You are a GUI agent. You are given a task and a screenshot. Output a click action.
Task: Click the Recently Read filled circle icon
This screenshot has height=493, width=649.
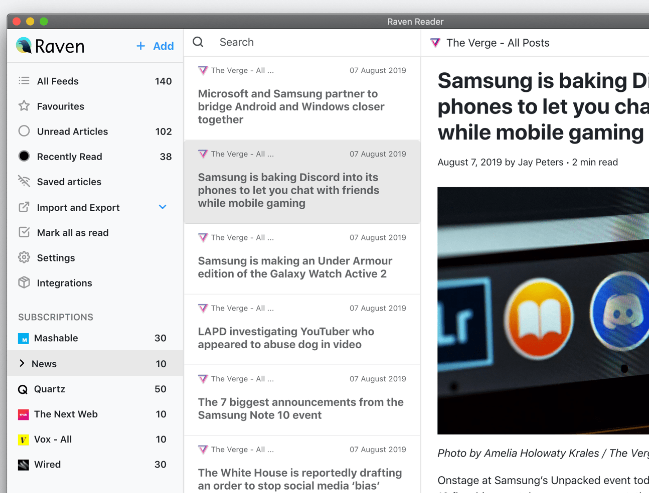click(24, 156)
